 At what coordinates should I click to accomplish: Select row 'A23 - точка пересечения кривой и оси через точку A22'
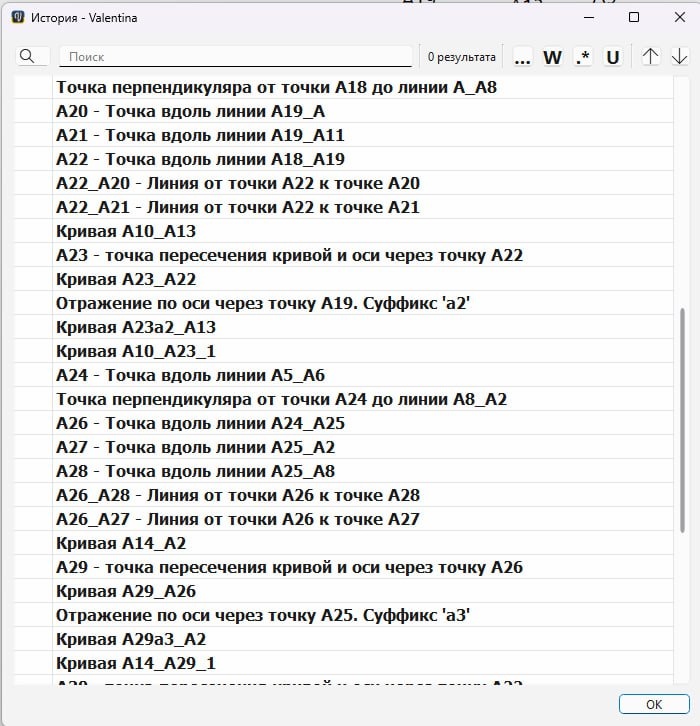pyautogui.click(x=344, y=255)
